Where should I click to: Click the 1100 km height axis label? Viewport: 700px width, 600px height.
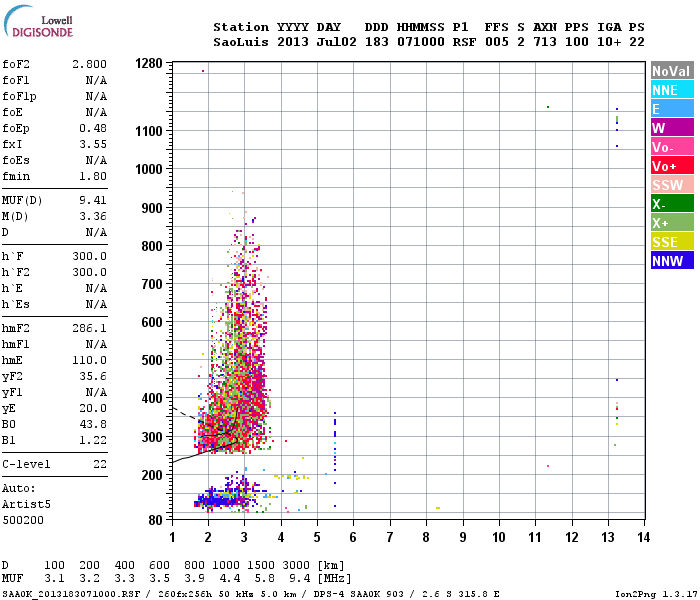[x=149, y=131]
